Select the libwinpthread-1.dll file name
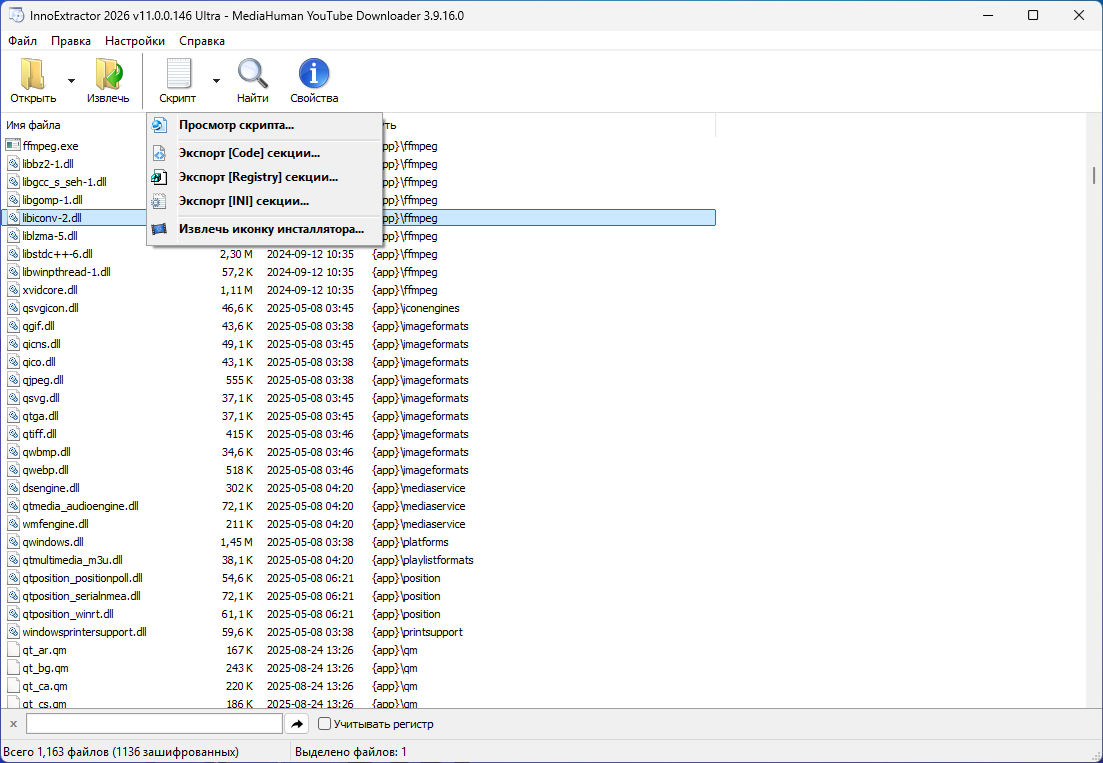Image resolution: width=1103 pixels, height=763 pixels. coord(66,272)
